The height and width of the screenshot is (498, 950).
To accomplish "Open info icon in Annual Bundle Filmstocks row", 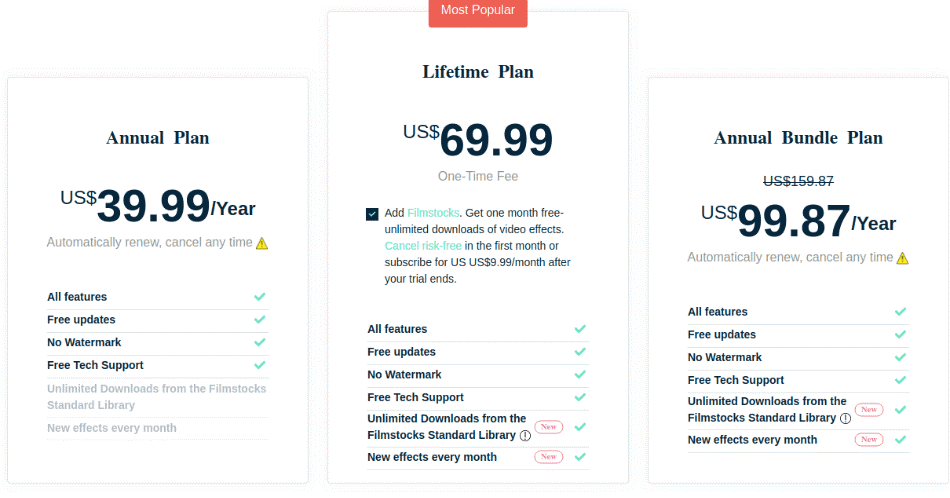I will (845, 419).
